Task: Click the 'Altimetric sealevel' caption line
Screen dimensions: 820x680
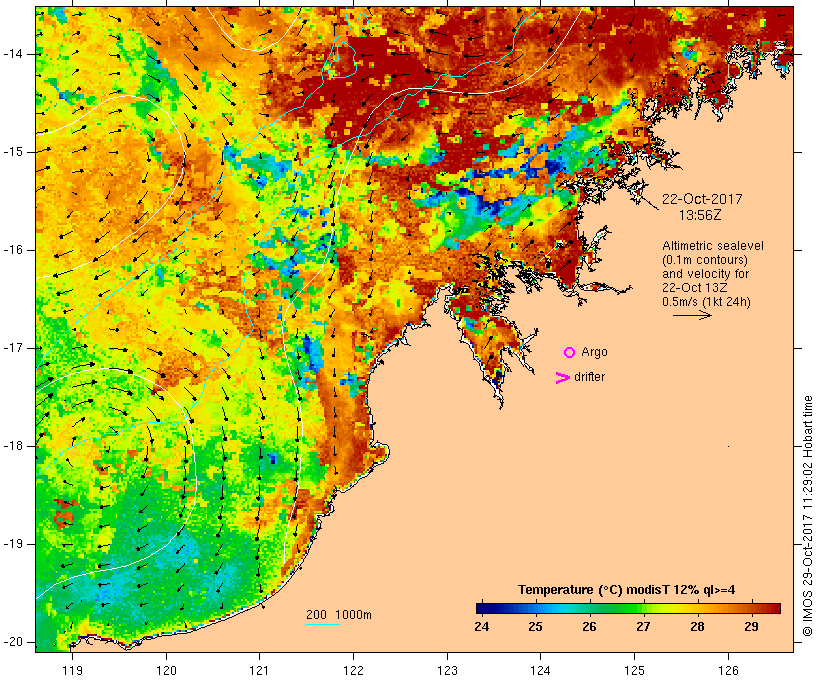Action: [x=713, y=246]
